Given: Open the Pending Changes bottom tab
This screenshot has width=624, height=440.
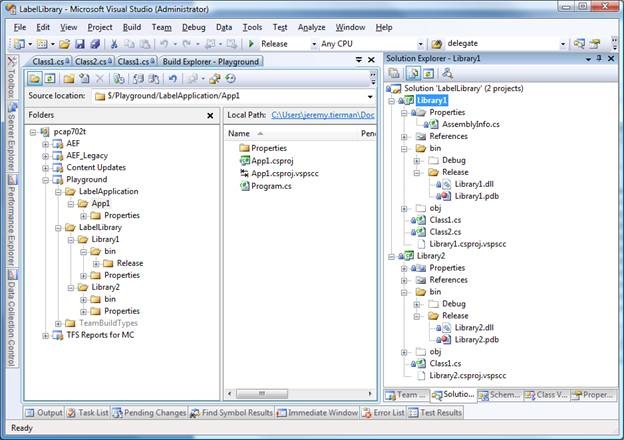Looking at the screenshot, I should click(150, 413).
